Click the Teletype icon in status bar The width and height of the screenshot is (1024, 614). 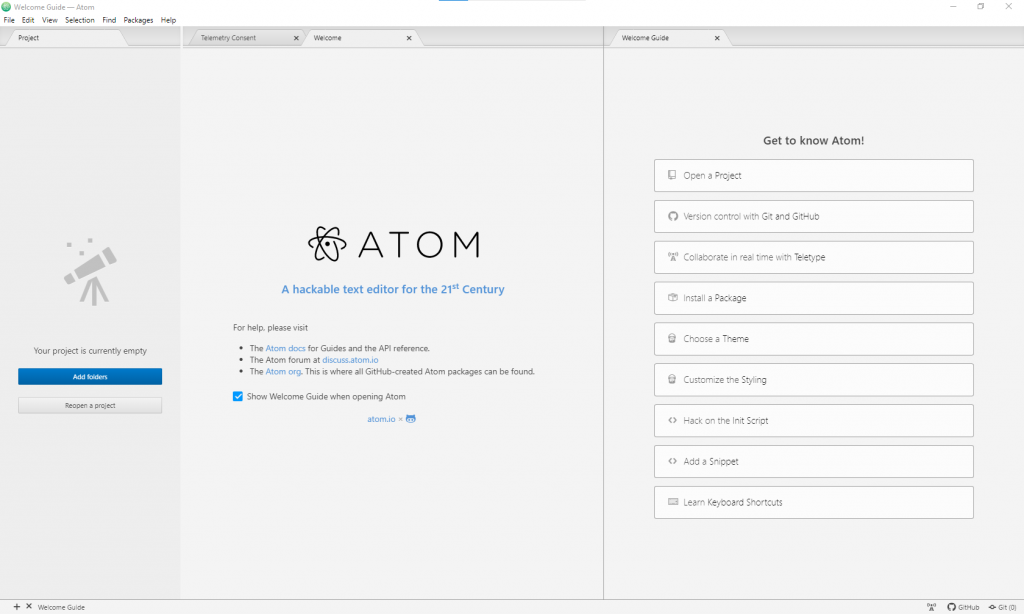coord(931,607)
